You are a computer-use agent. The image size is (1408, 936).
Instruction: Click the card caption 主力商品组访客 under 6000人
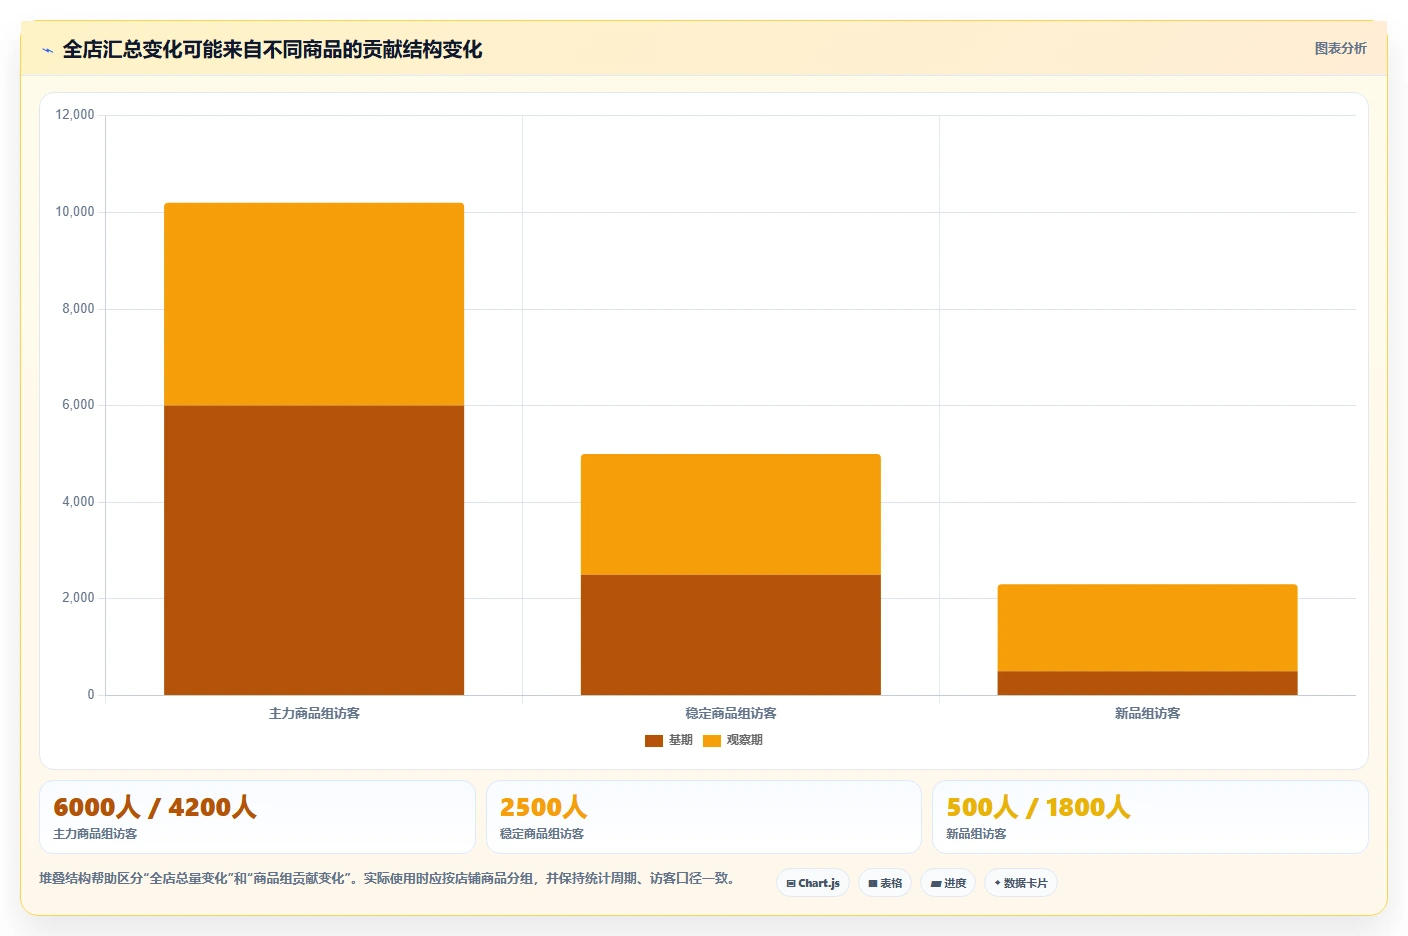[x=95, y=834]
